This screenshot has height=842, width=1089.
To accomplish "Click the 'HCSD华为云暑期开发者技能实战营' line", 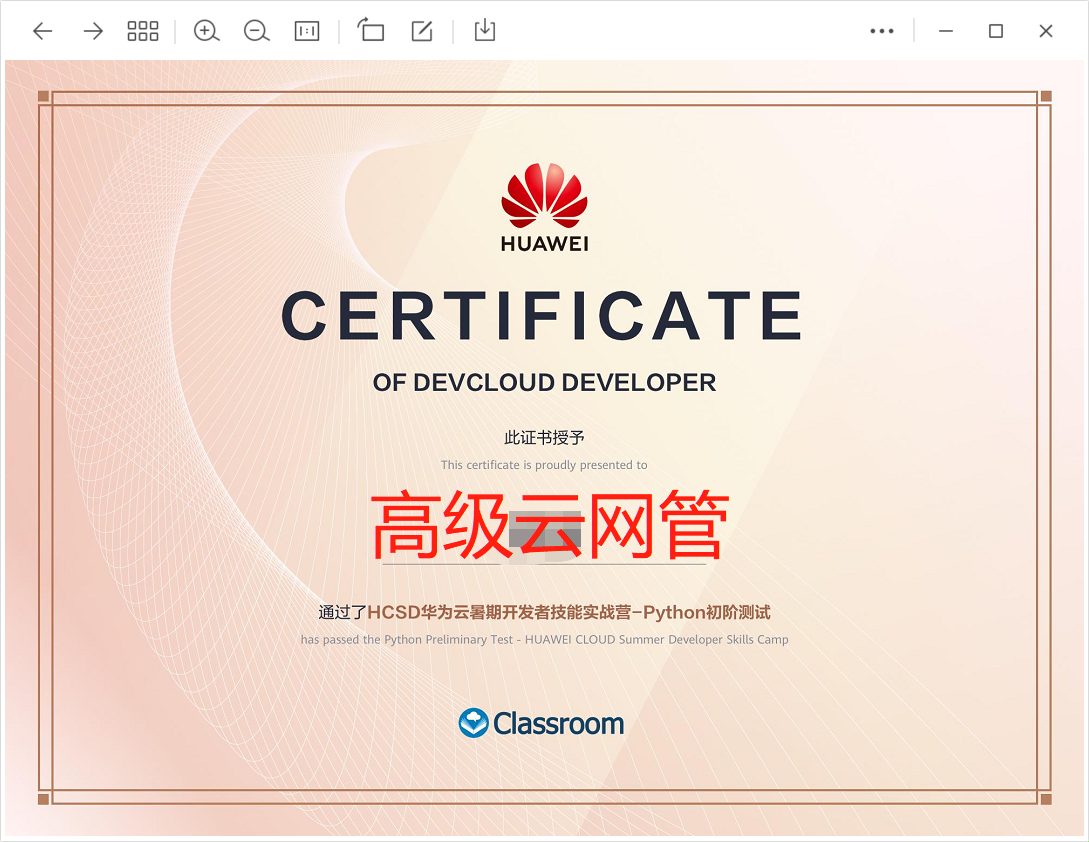I will (544, 612).
